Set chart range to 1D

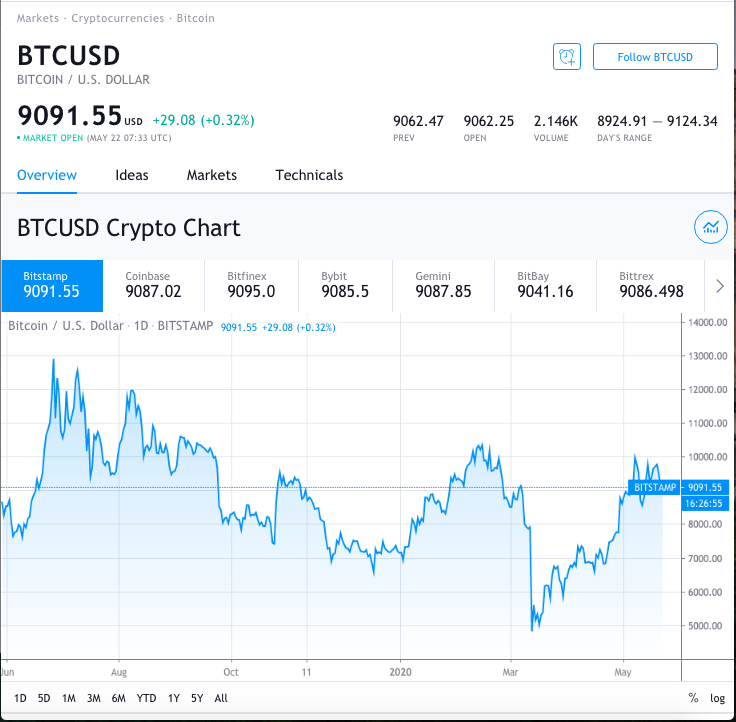[20, 698]
